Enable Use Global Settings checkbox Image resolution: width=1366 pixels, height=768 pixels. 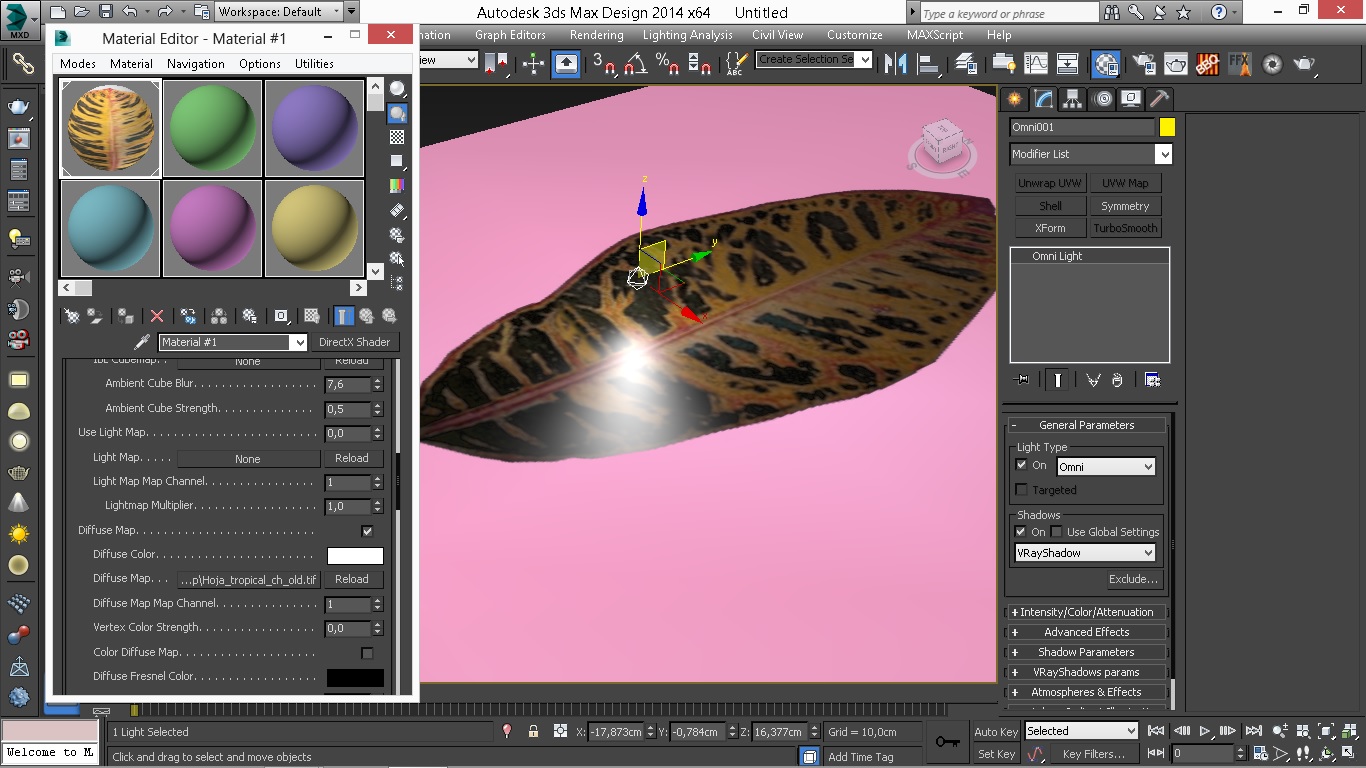1056,532
